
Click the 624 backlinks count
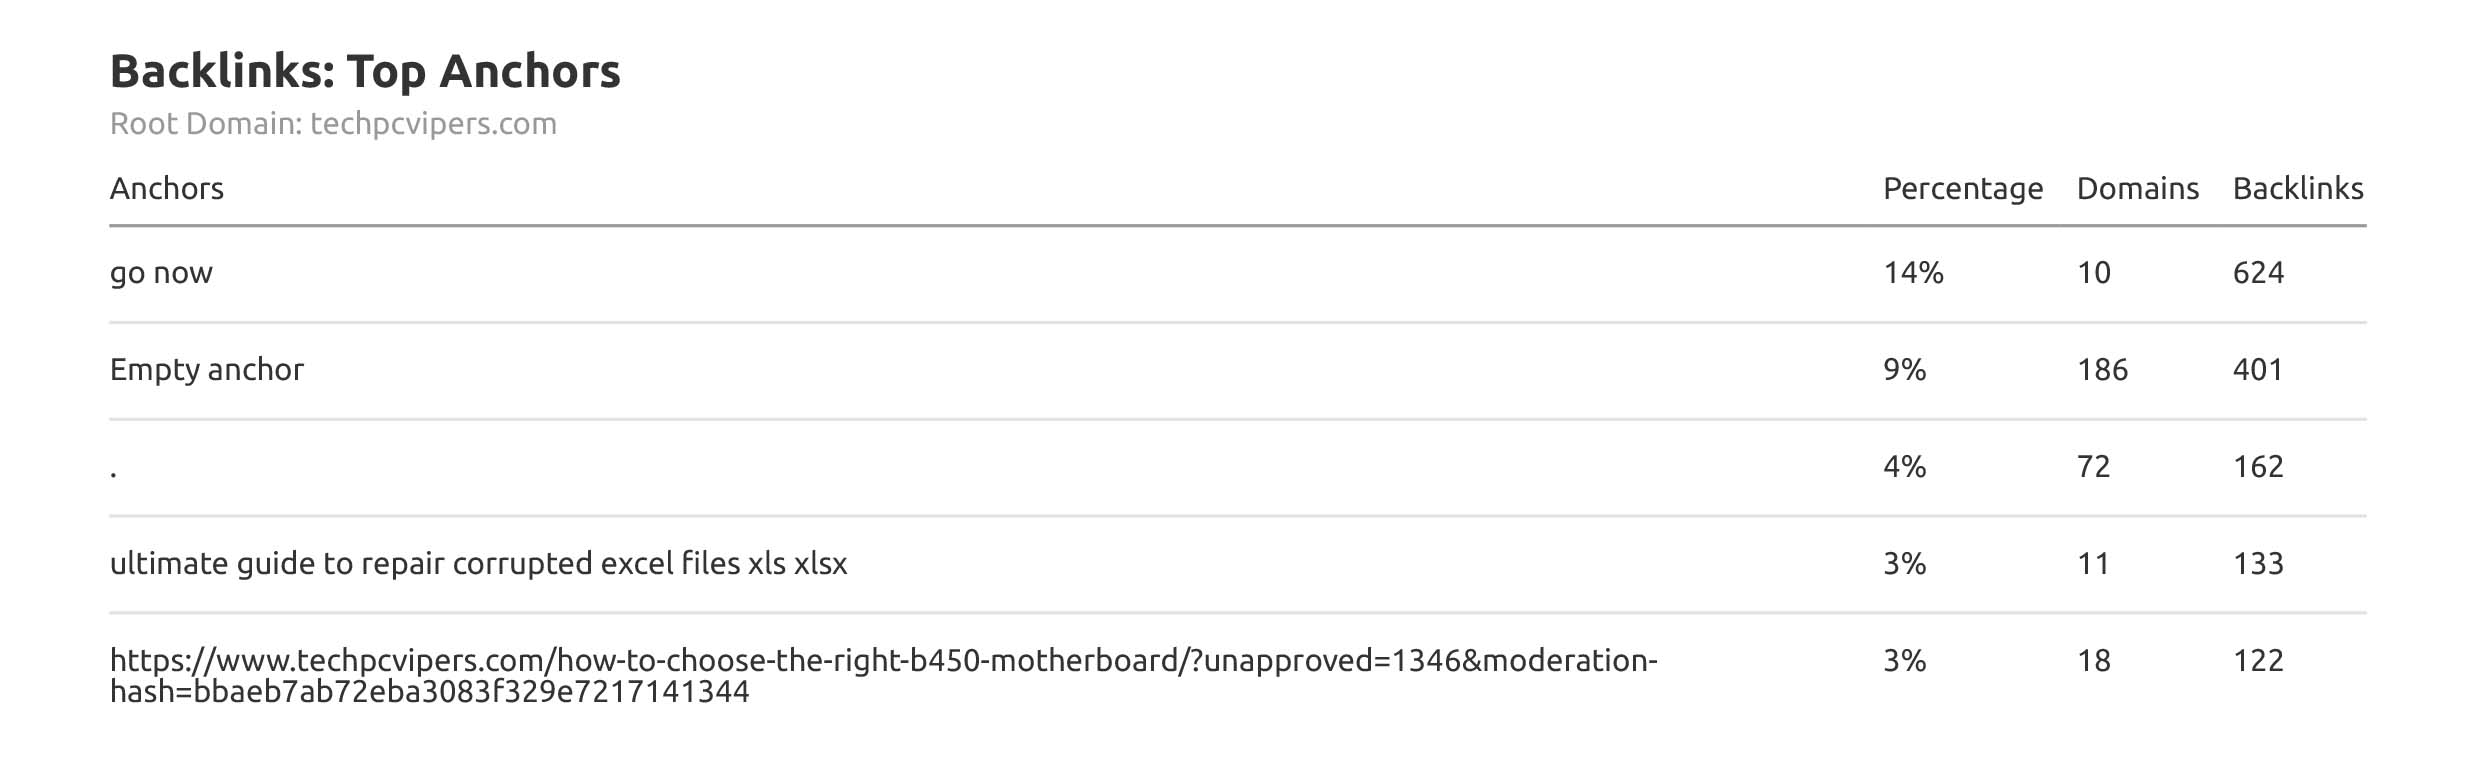tap(2258, 273)
